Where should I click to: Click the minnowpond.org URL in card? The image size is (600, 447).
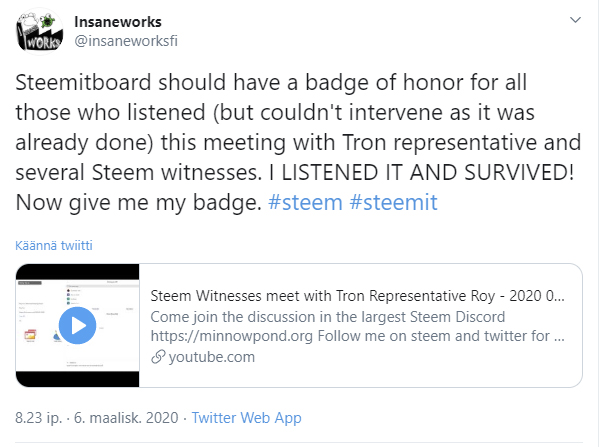tap(232, 336)
